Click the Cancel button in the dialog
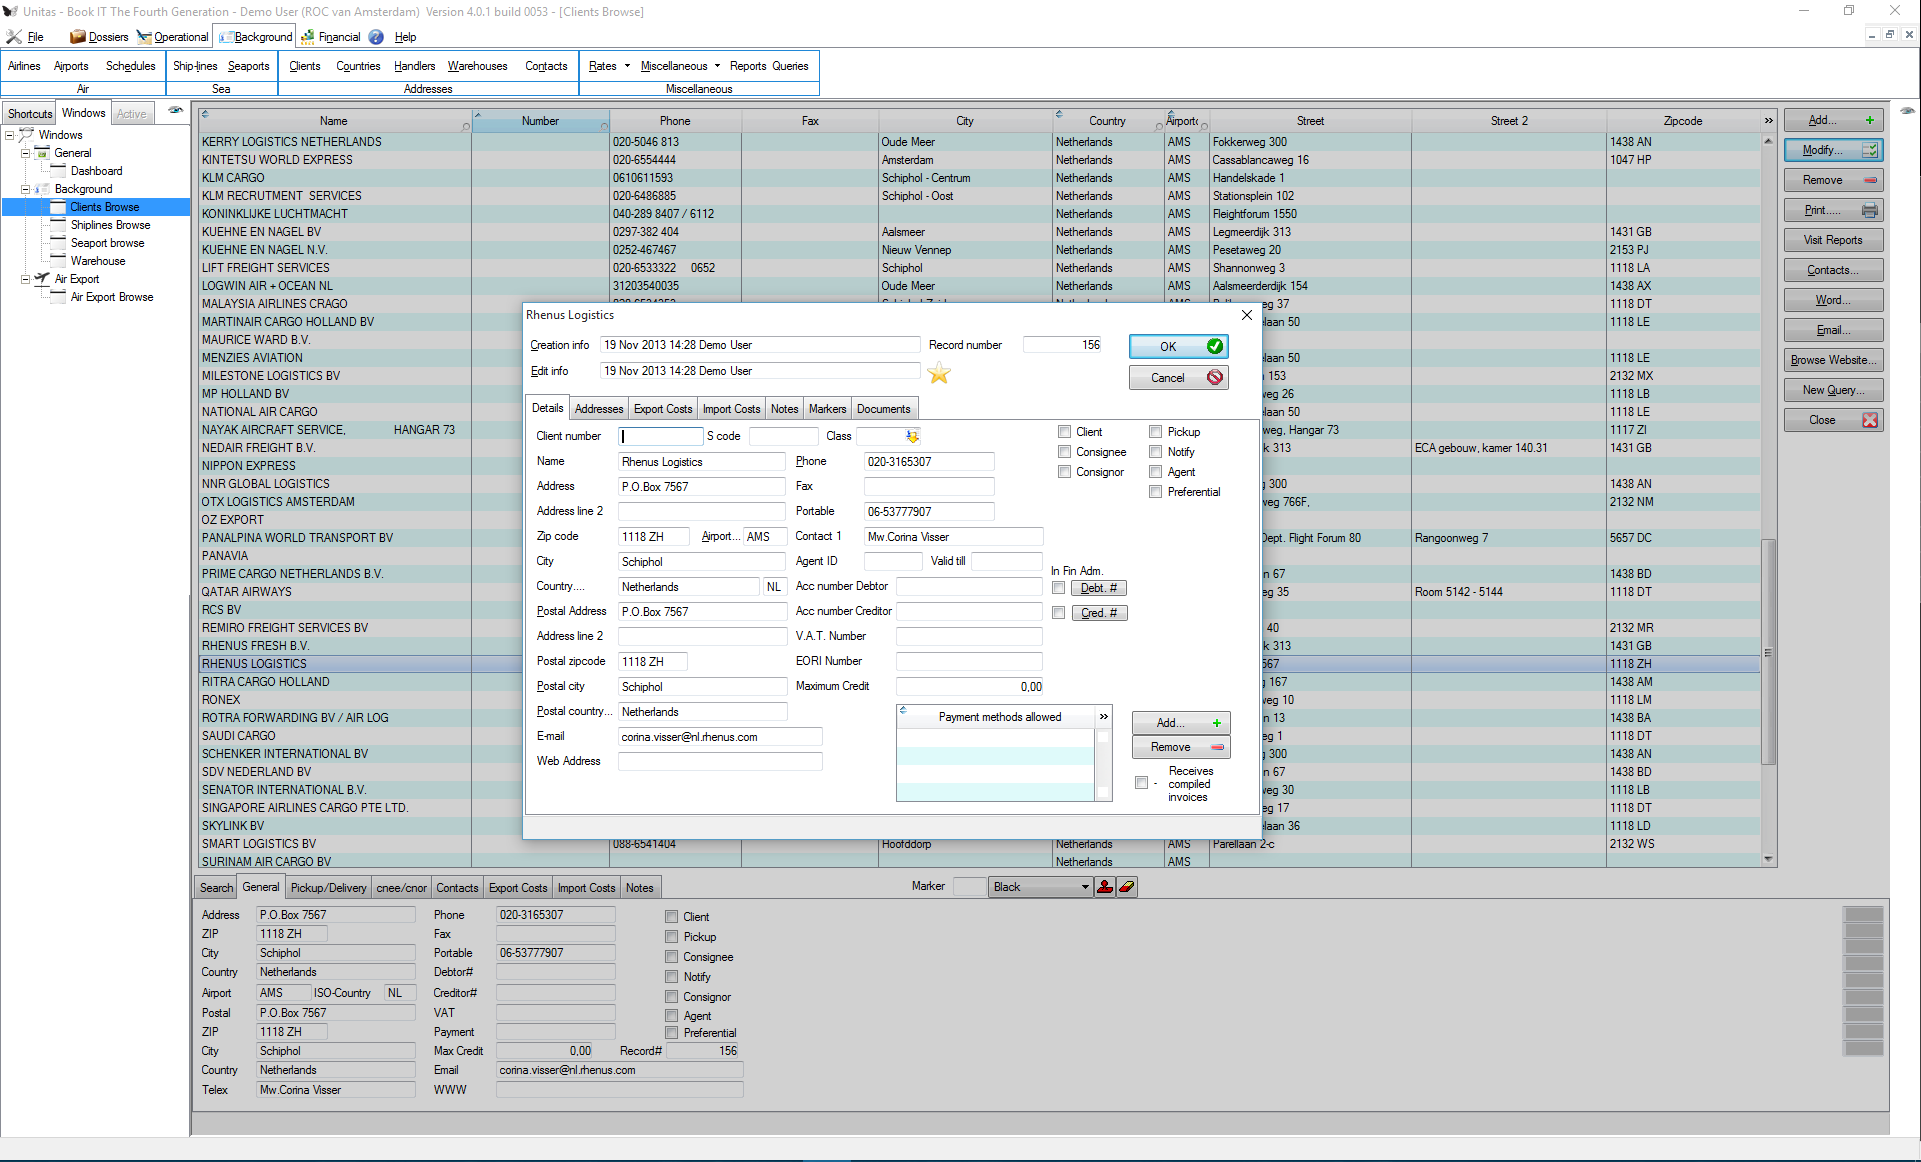The width and height of the screenshot is (1921, 1162). [x=1178, y=377]
